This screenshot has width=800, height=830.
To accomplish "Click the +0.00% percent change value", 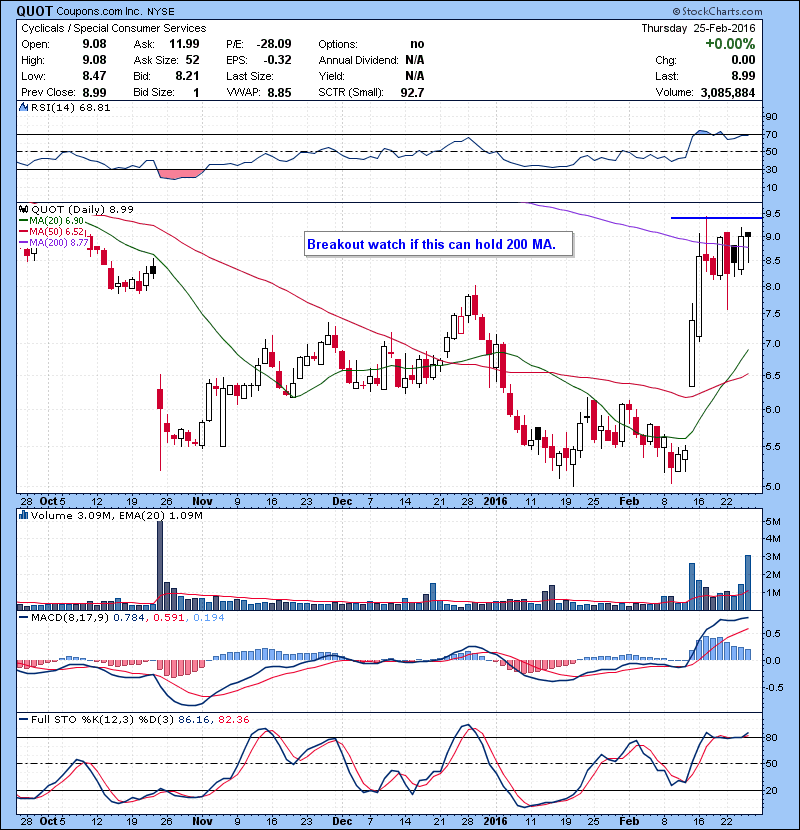I will [730, 43].
